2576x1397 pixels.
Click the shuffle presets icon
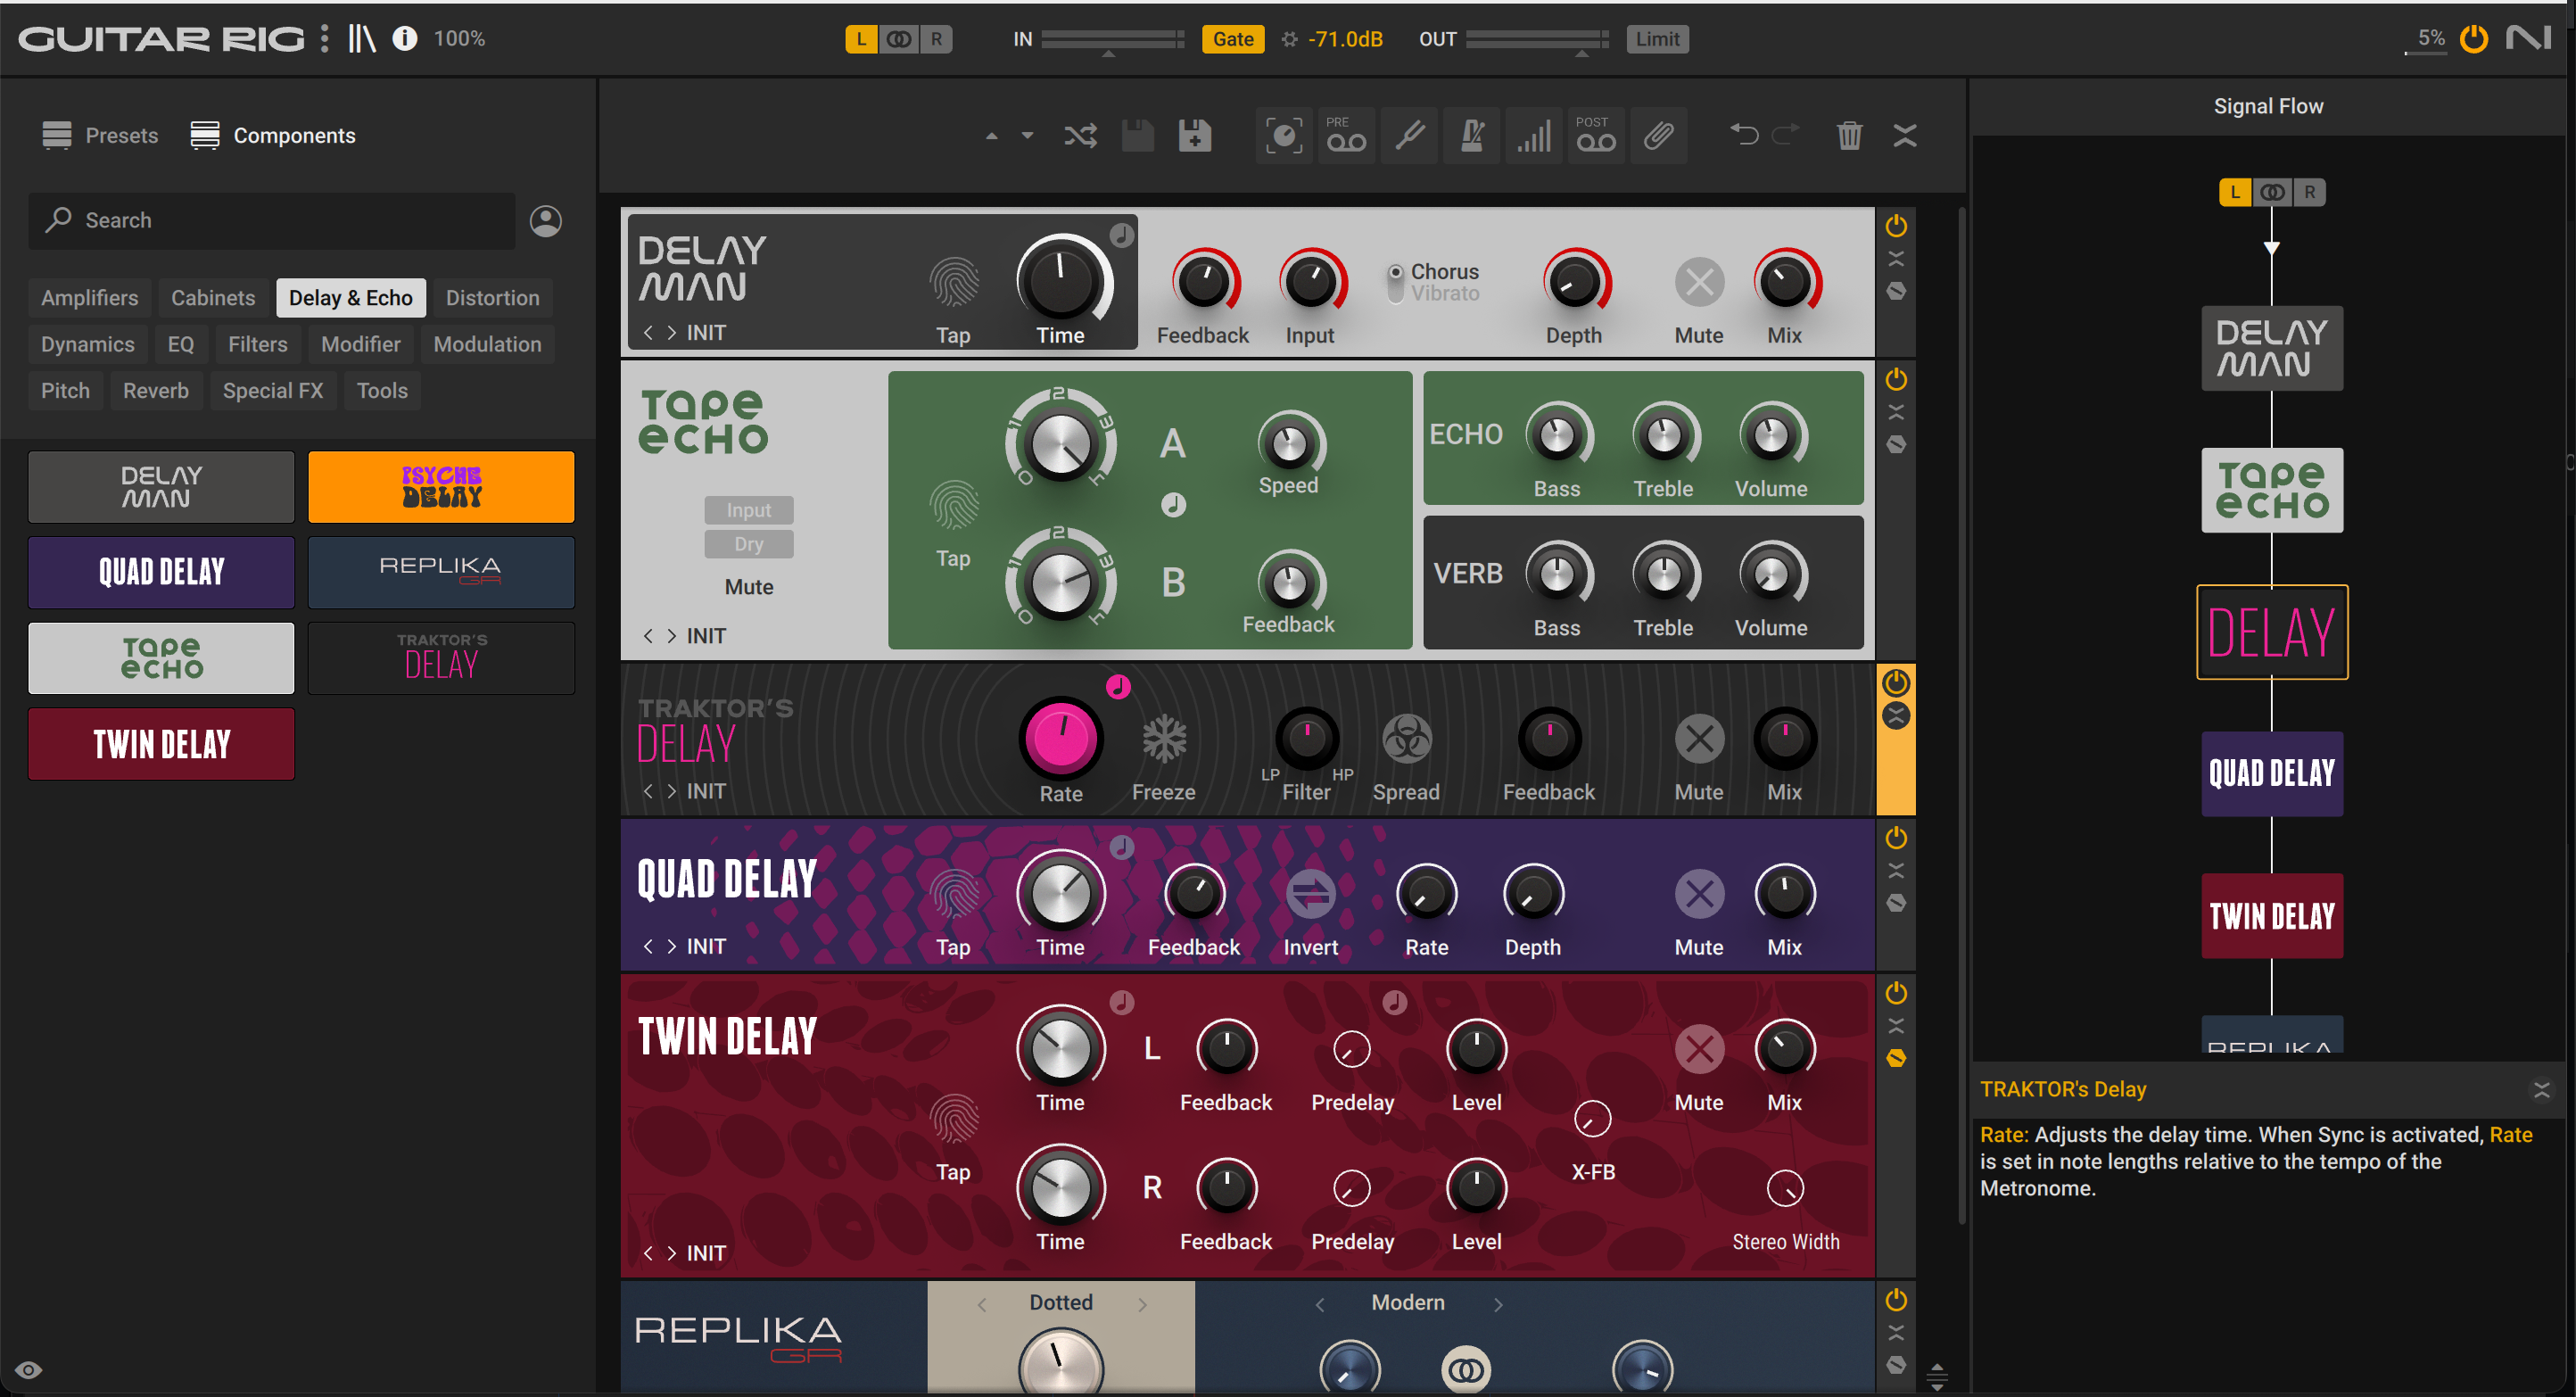(1080, 135)
